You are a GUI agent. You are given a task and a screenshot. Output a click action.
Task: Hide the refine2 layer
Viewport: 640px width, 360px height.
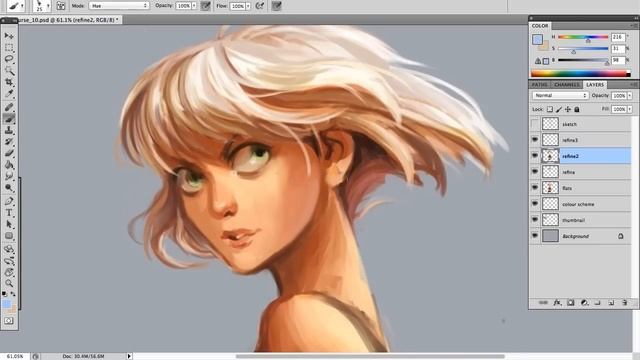pos(535,156)
